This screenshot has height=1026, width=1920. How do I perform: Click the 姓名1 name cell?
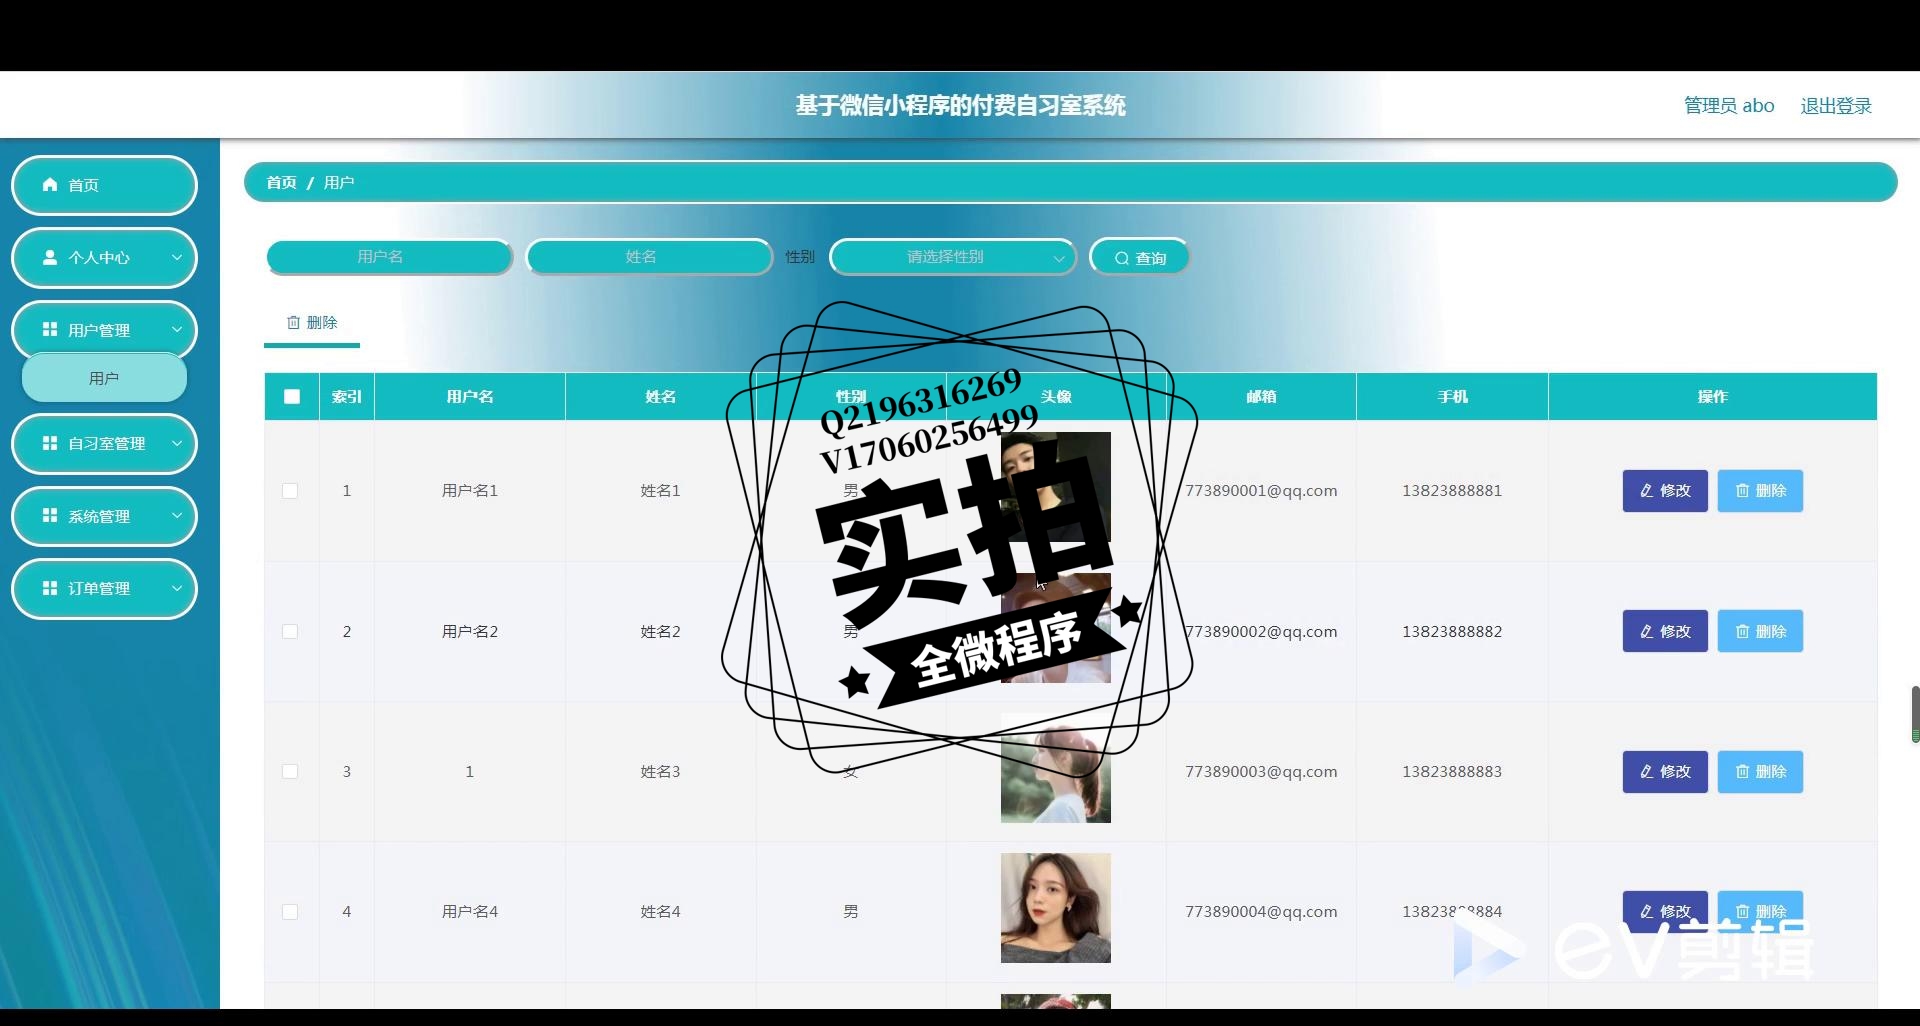(x=660, y=491)
